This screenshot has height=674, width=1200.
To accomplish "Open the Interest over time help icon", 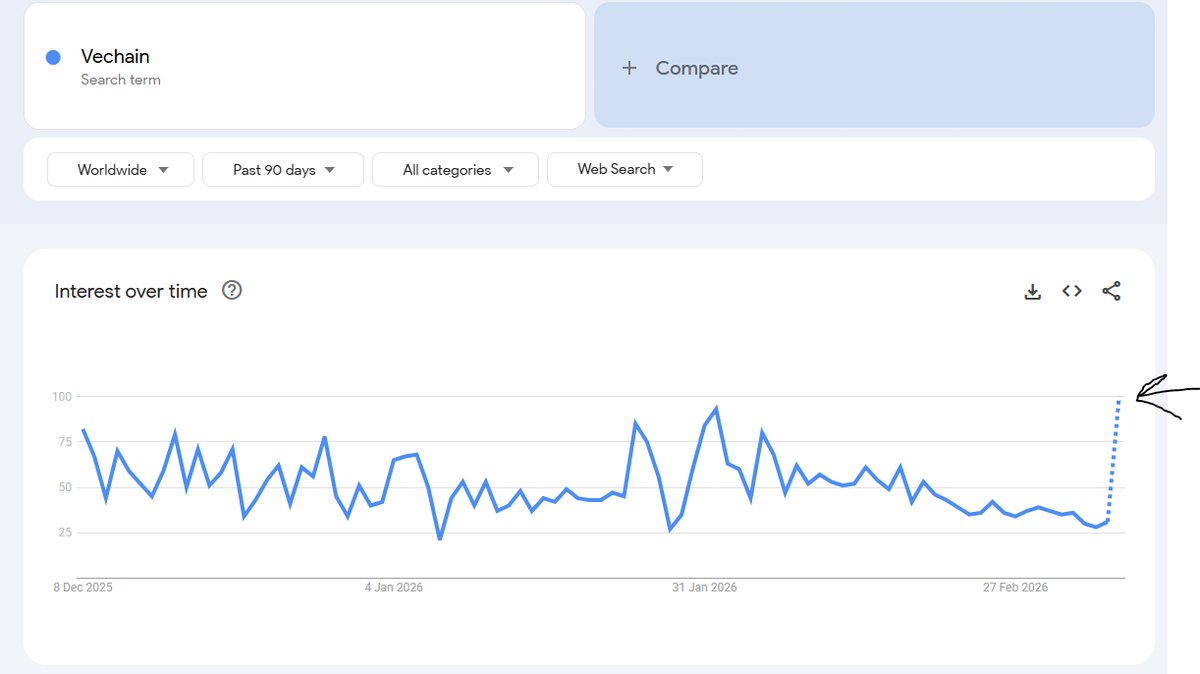I will pyautogui.click(x=232, y=291).
